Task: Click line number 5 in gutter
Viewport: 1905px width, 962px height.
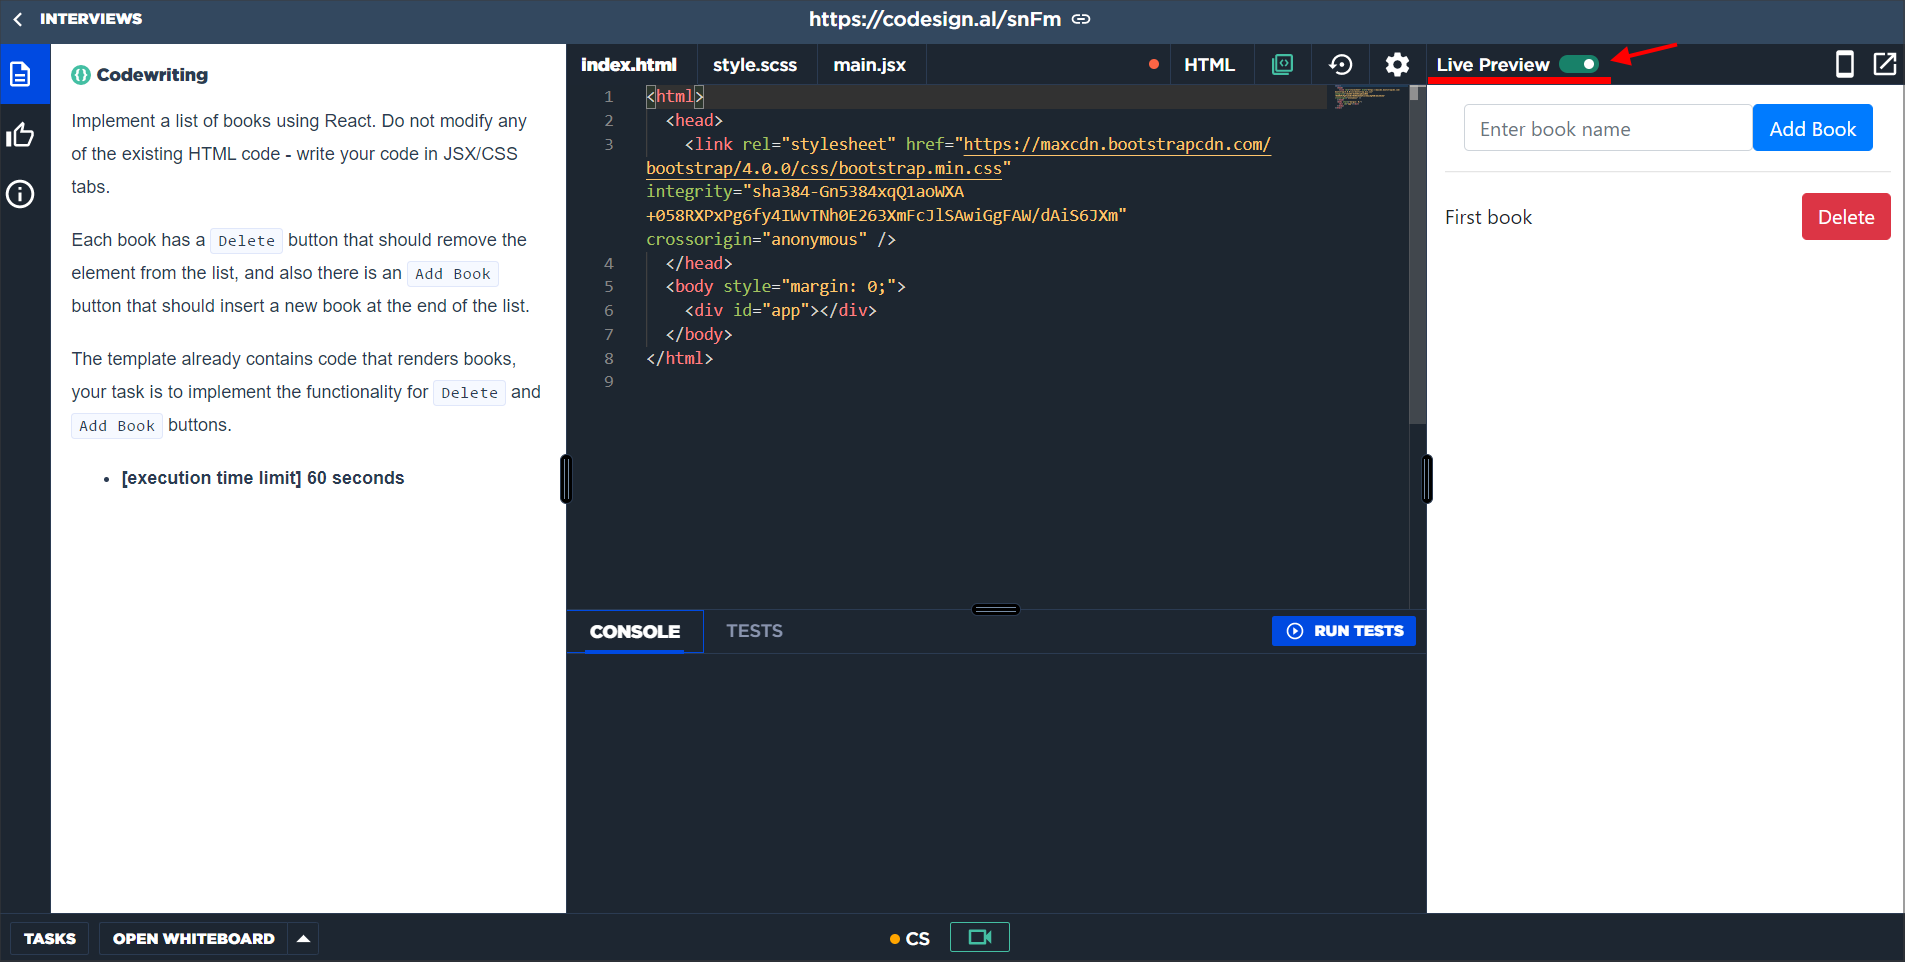Action: coord(609,287)
